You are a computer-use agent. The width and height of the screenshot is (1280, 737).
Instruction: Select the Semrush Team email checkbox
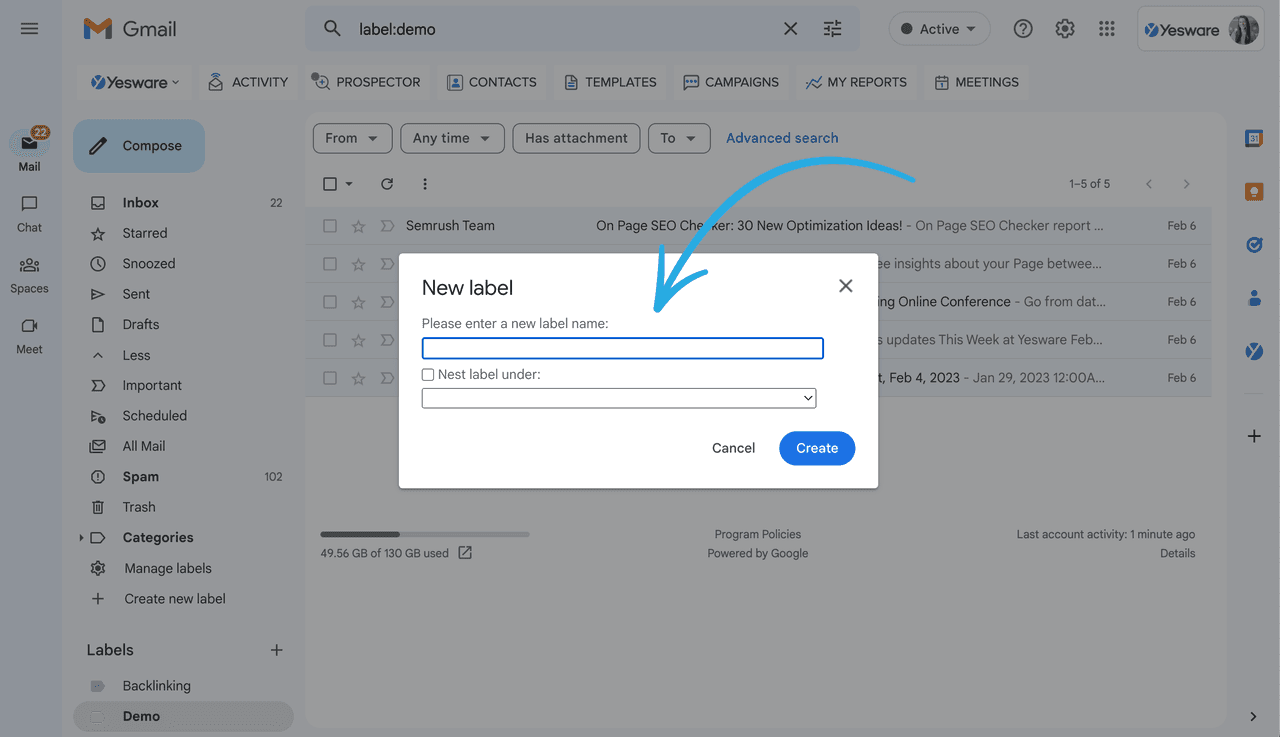coord(329,225)
